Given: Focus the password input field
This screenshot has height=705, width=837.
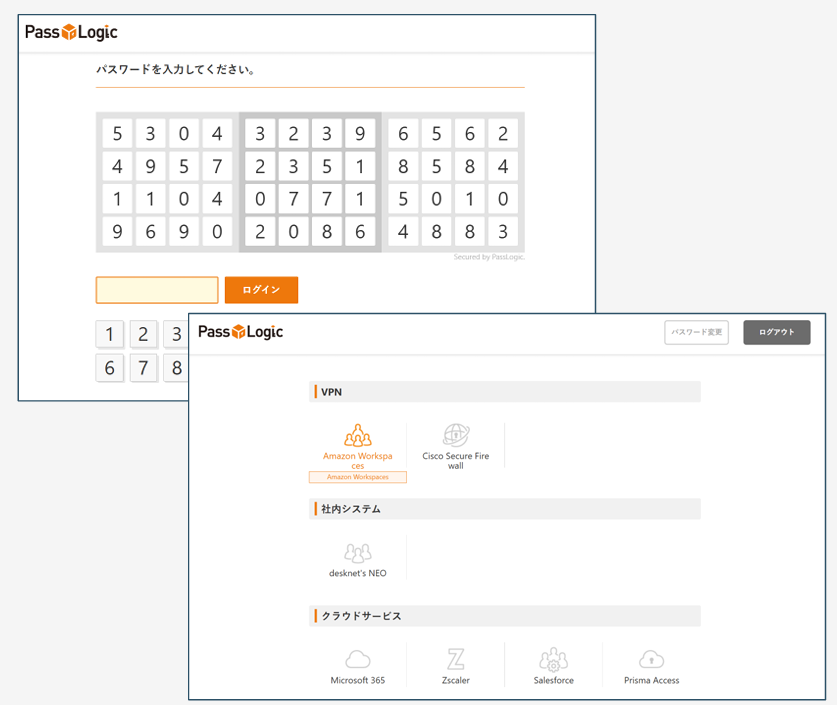Looking at the screenshot, I should click(157, 290).
